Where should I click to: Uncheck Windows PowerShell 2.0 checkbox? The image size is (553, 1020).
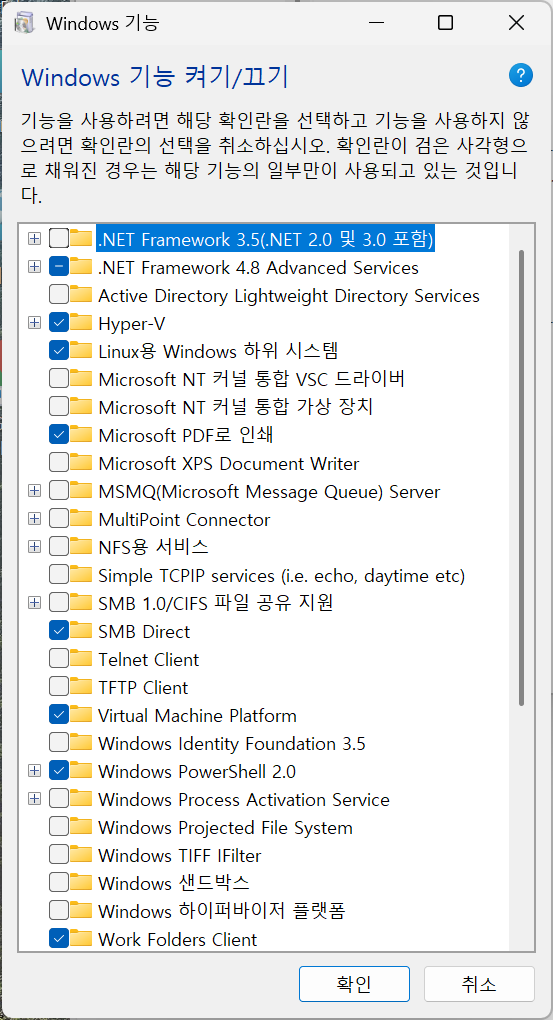59,771
